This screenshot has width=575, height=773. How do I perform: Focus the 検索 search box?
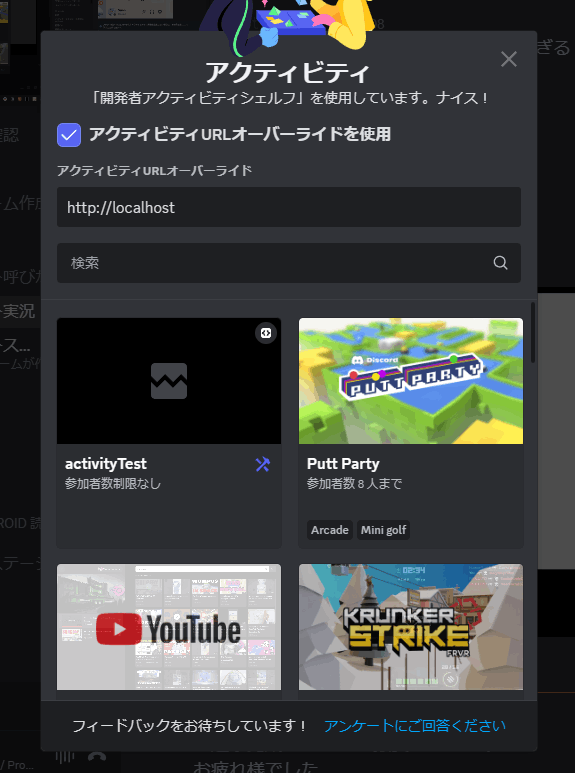[288, 263]
